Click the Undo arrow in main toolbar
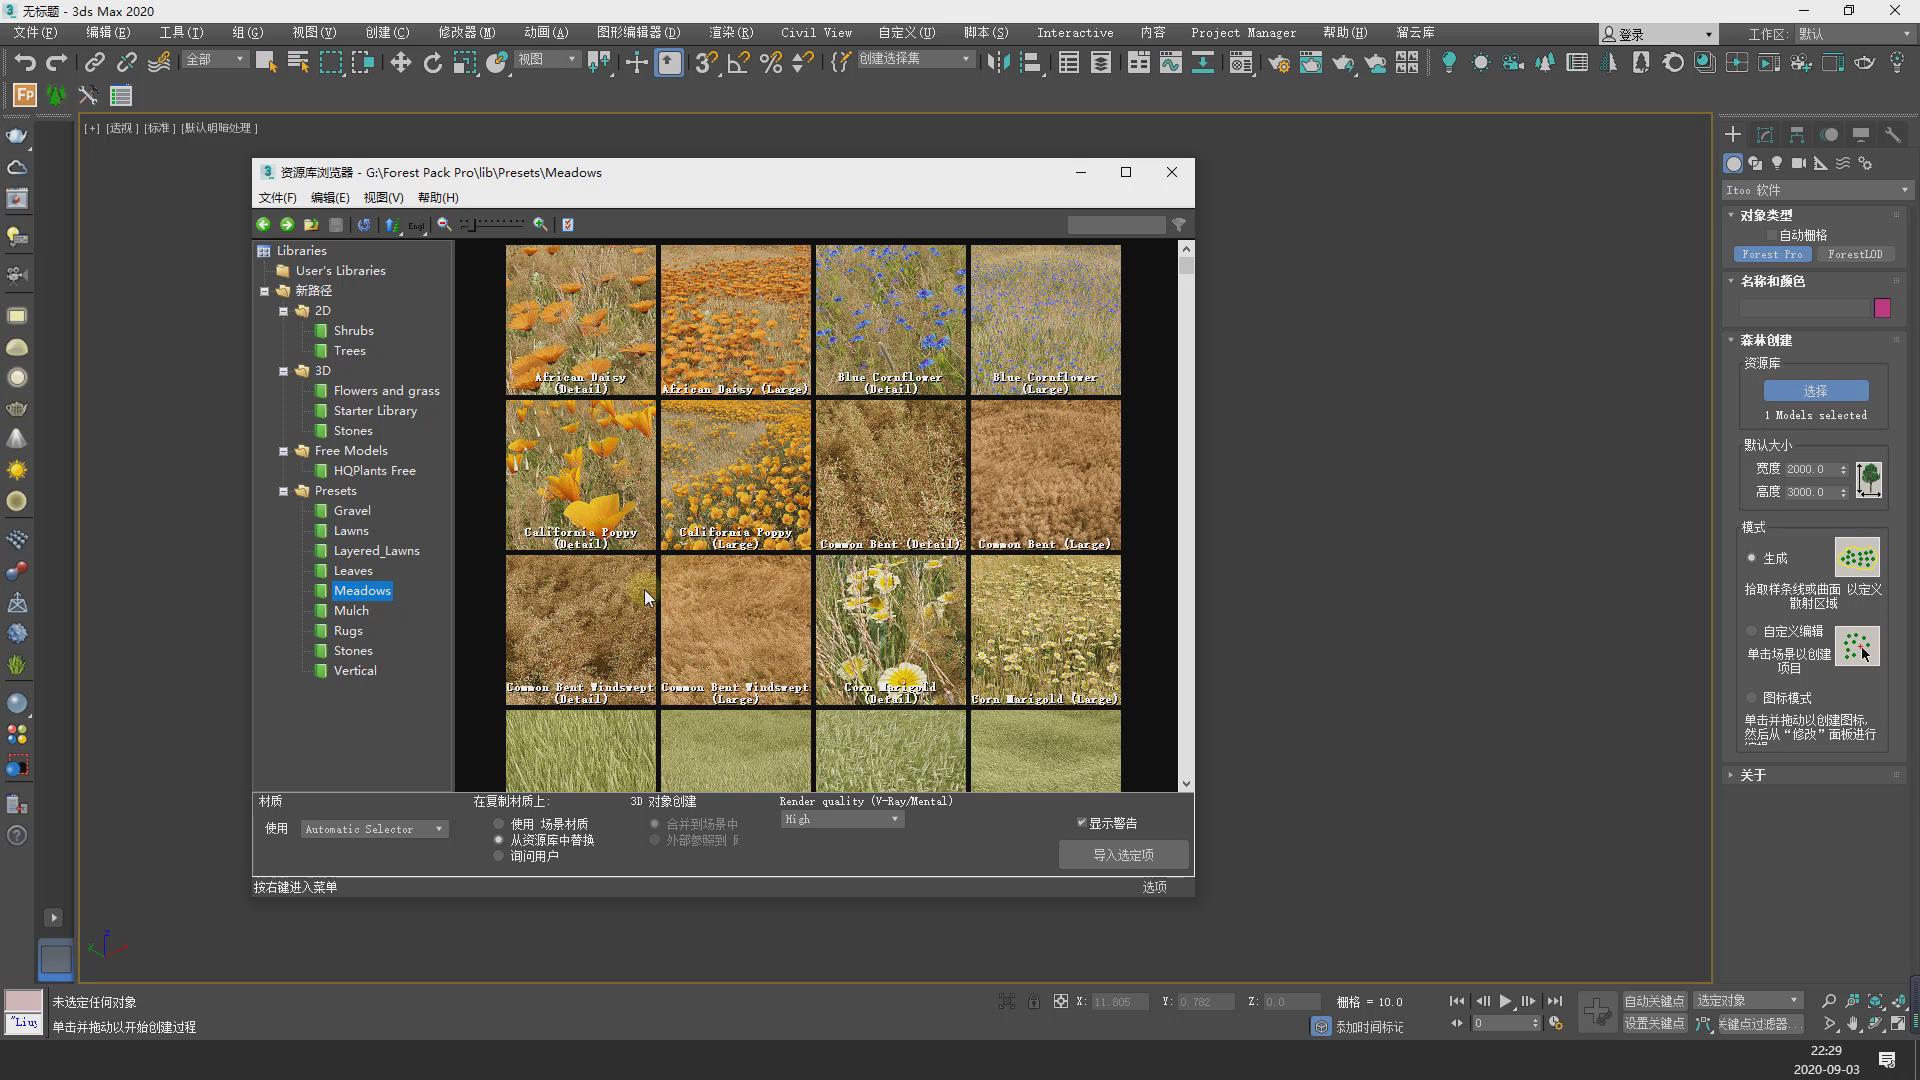 point(24,63)
